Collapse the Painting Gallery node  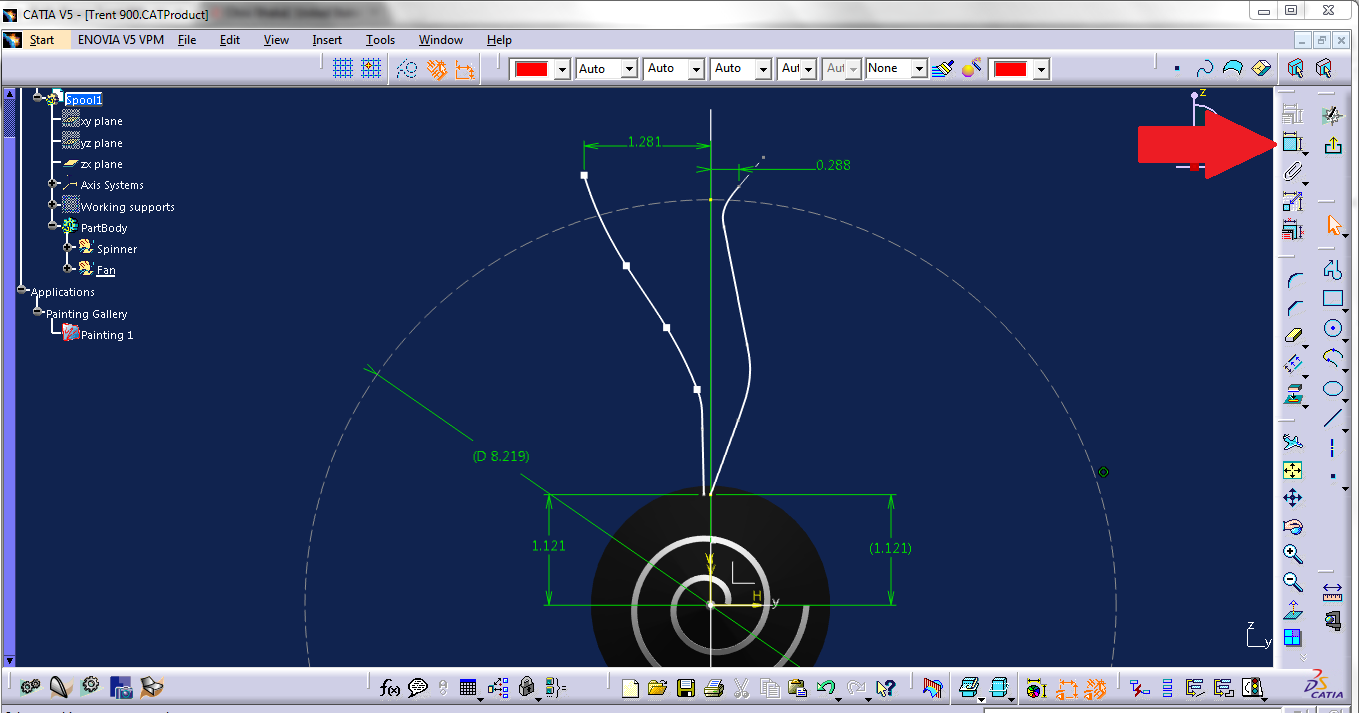pyautogui.click(x=38, y=313)
